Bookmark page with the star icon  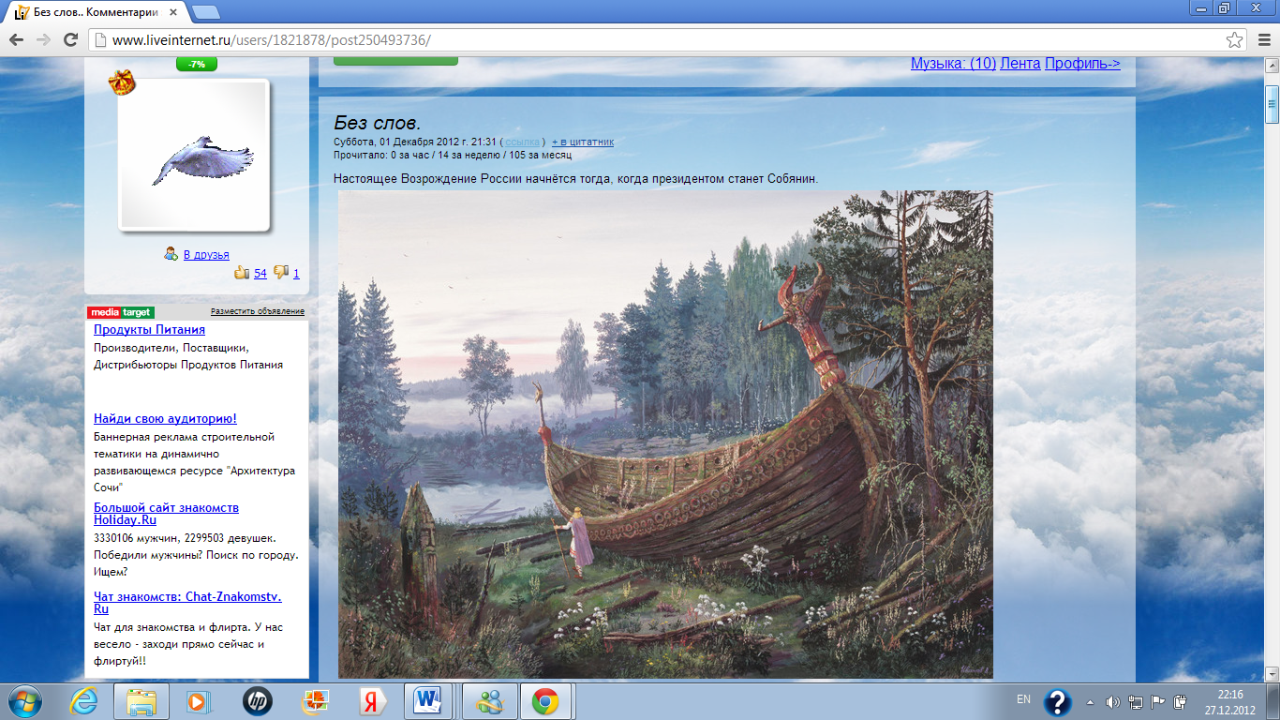[1235, 40]
